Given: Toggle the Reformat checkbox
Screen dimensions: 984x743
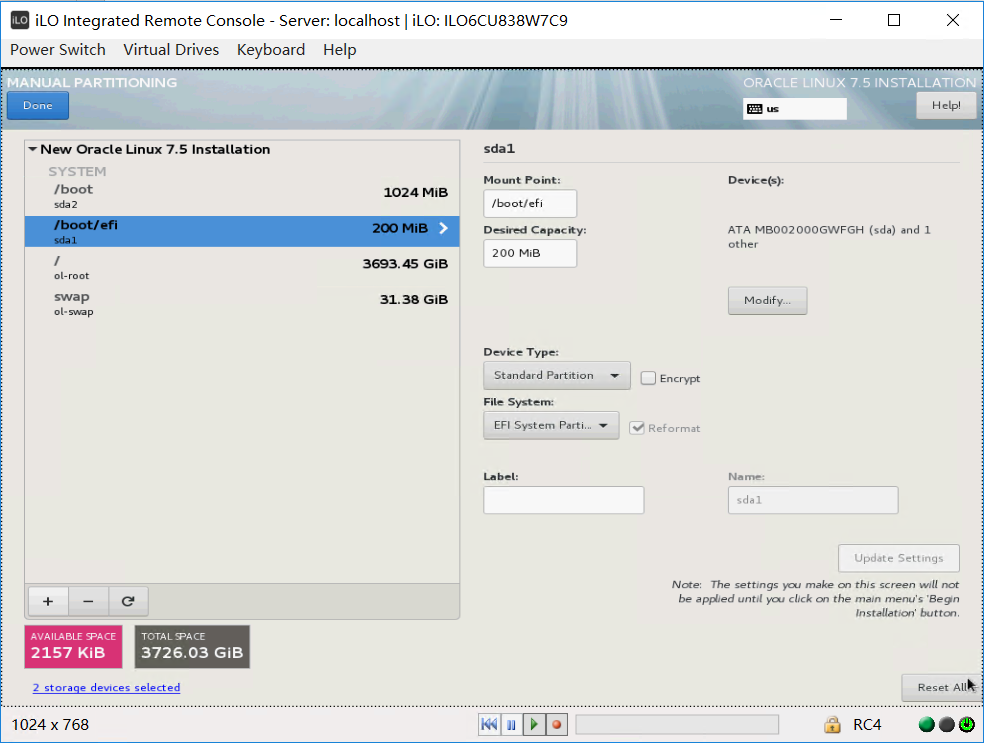Looking at the screenshot, I should click(x=638, y=427).
